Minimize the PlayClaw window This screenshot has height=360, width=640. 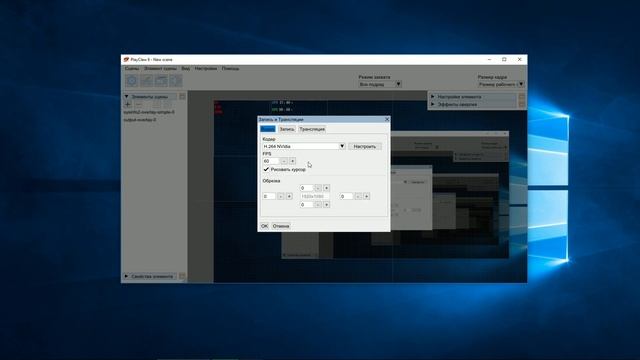tap(489, 60)
